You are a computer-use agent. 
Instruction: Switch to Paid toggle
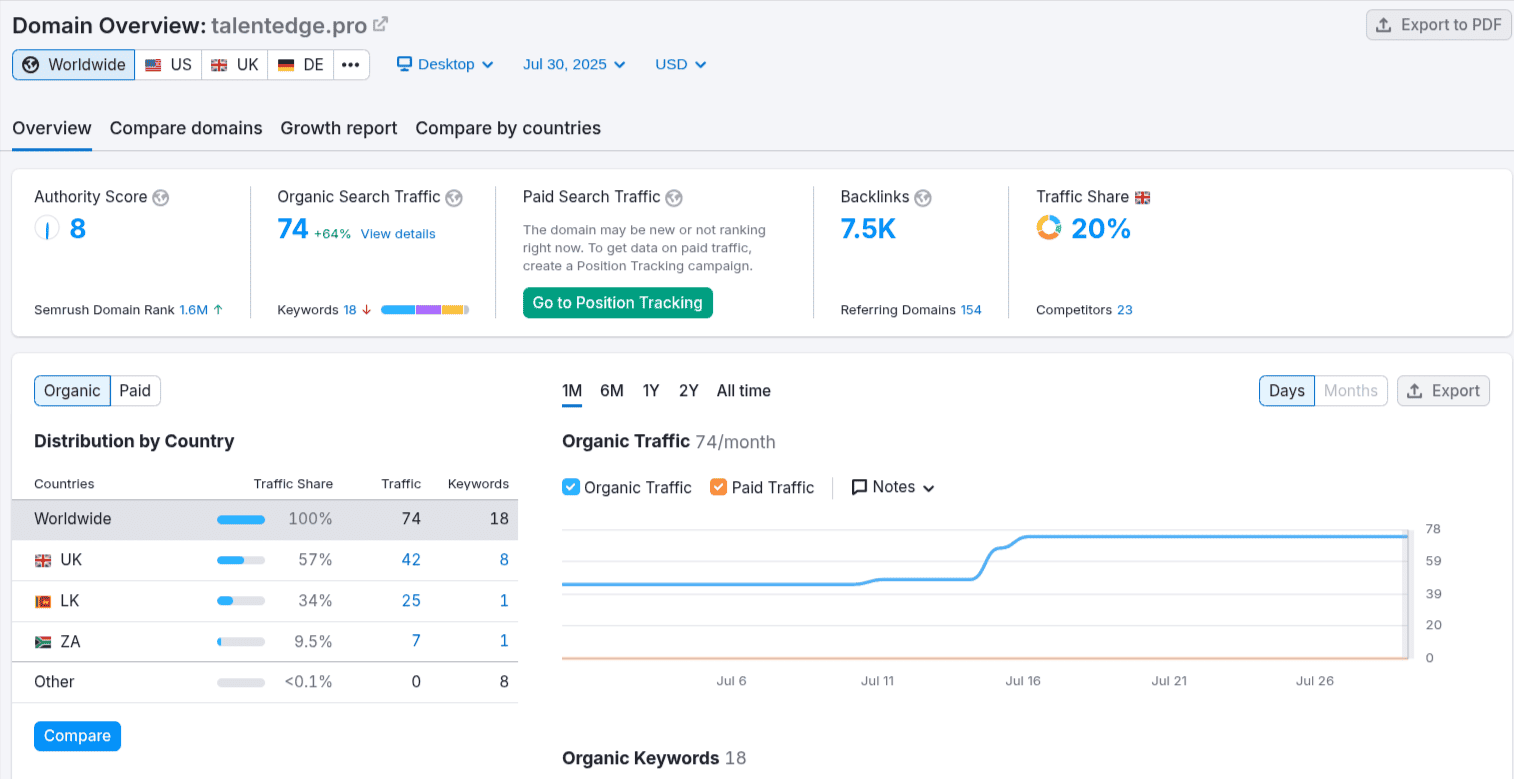coord(135,391)
